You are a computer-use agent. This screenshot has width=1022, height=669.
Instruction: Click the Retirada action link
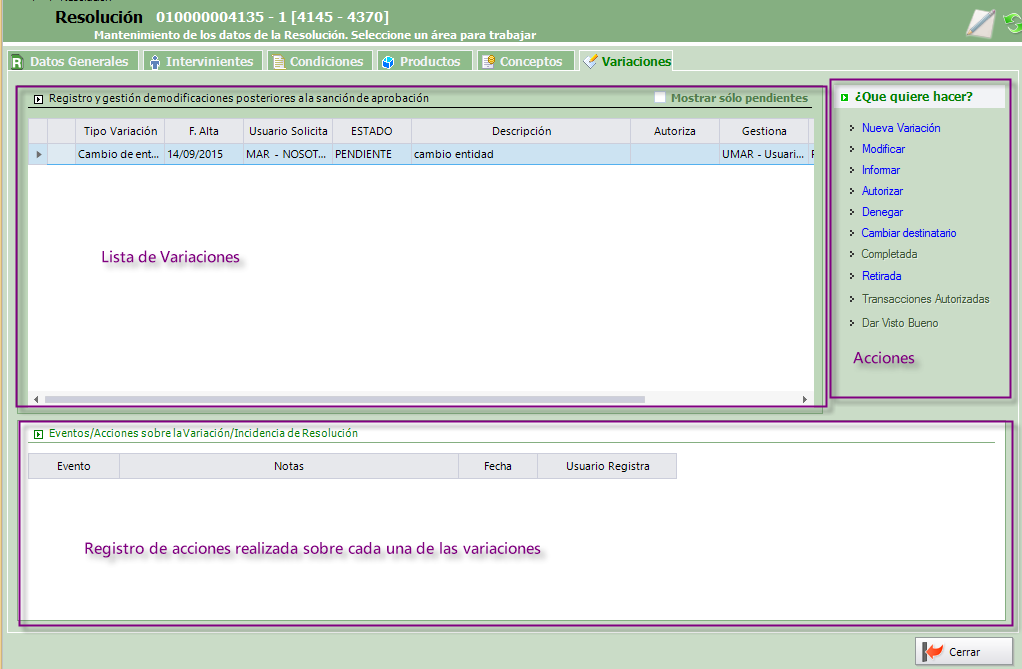tap(881, 276)
